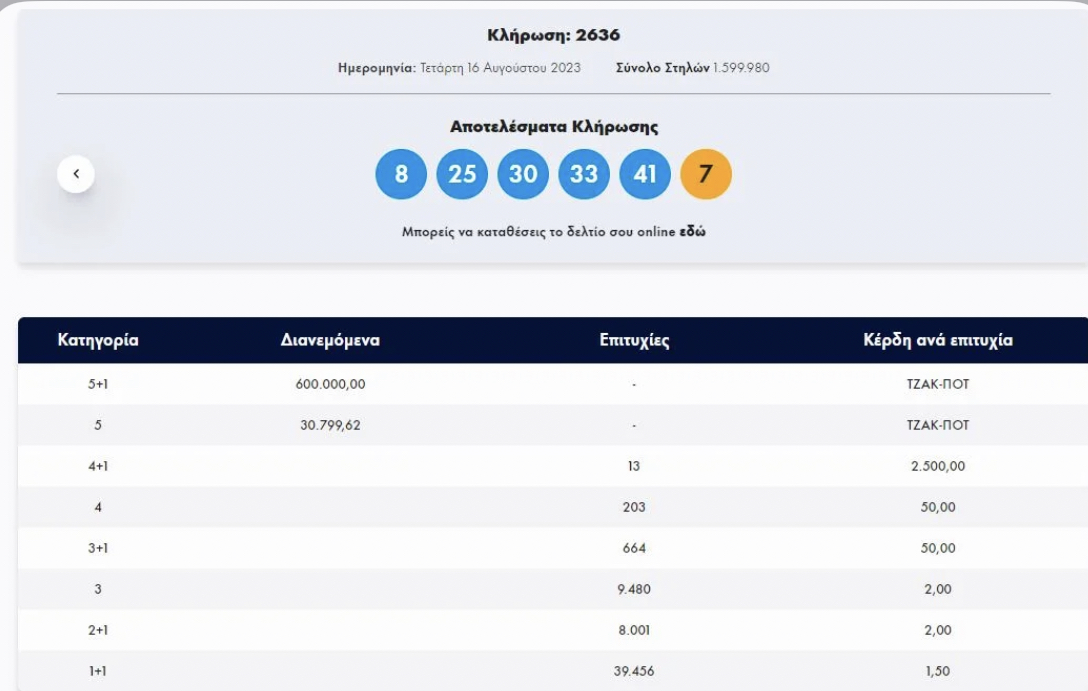Select the blue ball number 25
Viewport: 1088px width, 691px height.
coord(462,174)
